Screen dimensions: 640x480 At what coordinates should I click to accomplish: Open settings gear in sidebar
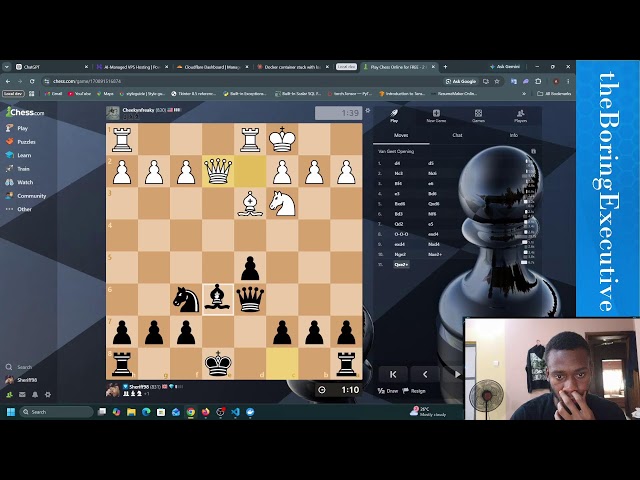(x=48, y=394)
